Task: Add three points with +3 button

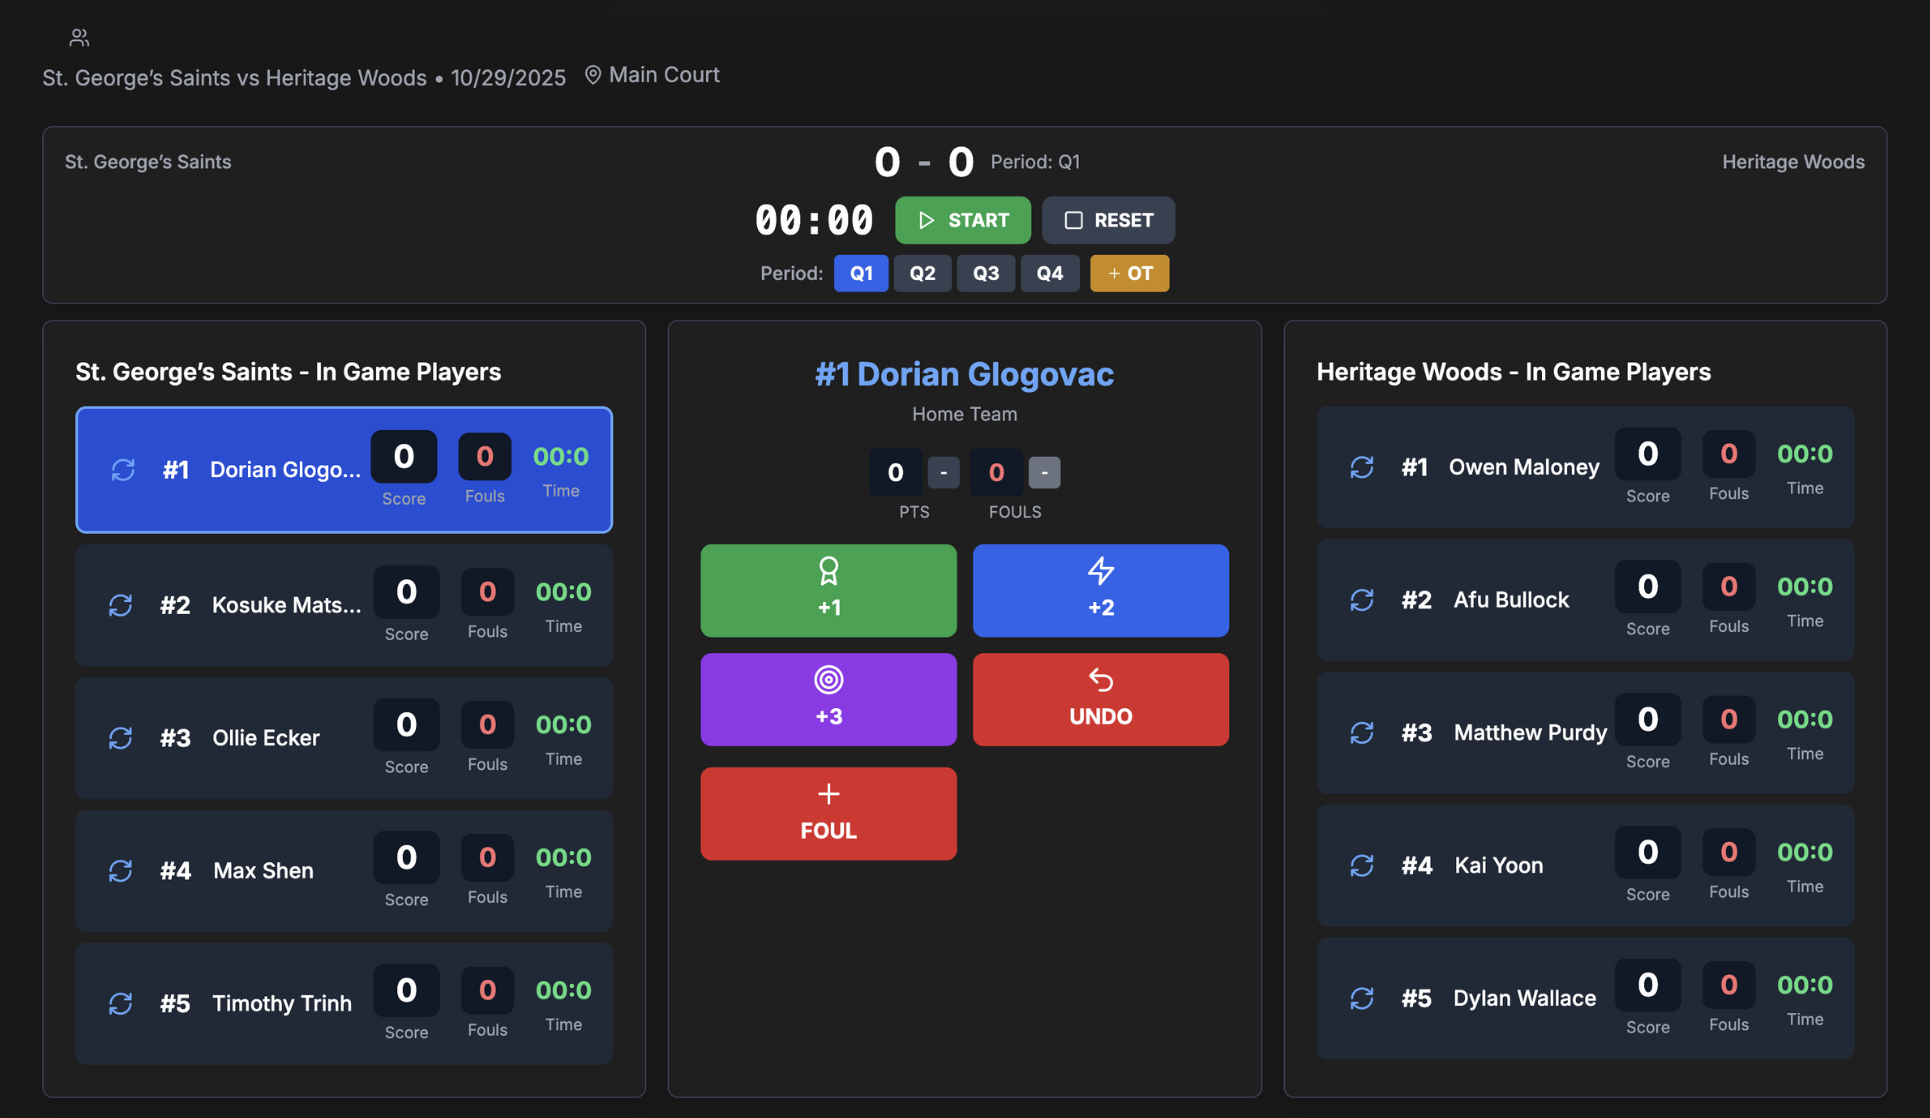Action: pyautogui.click(x=828, y=699)
